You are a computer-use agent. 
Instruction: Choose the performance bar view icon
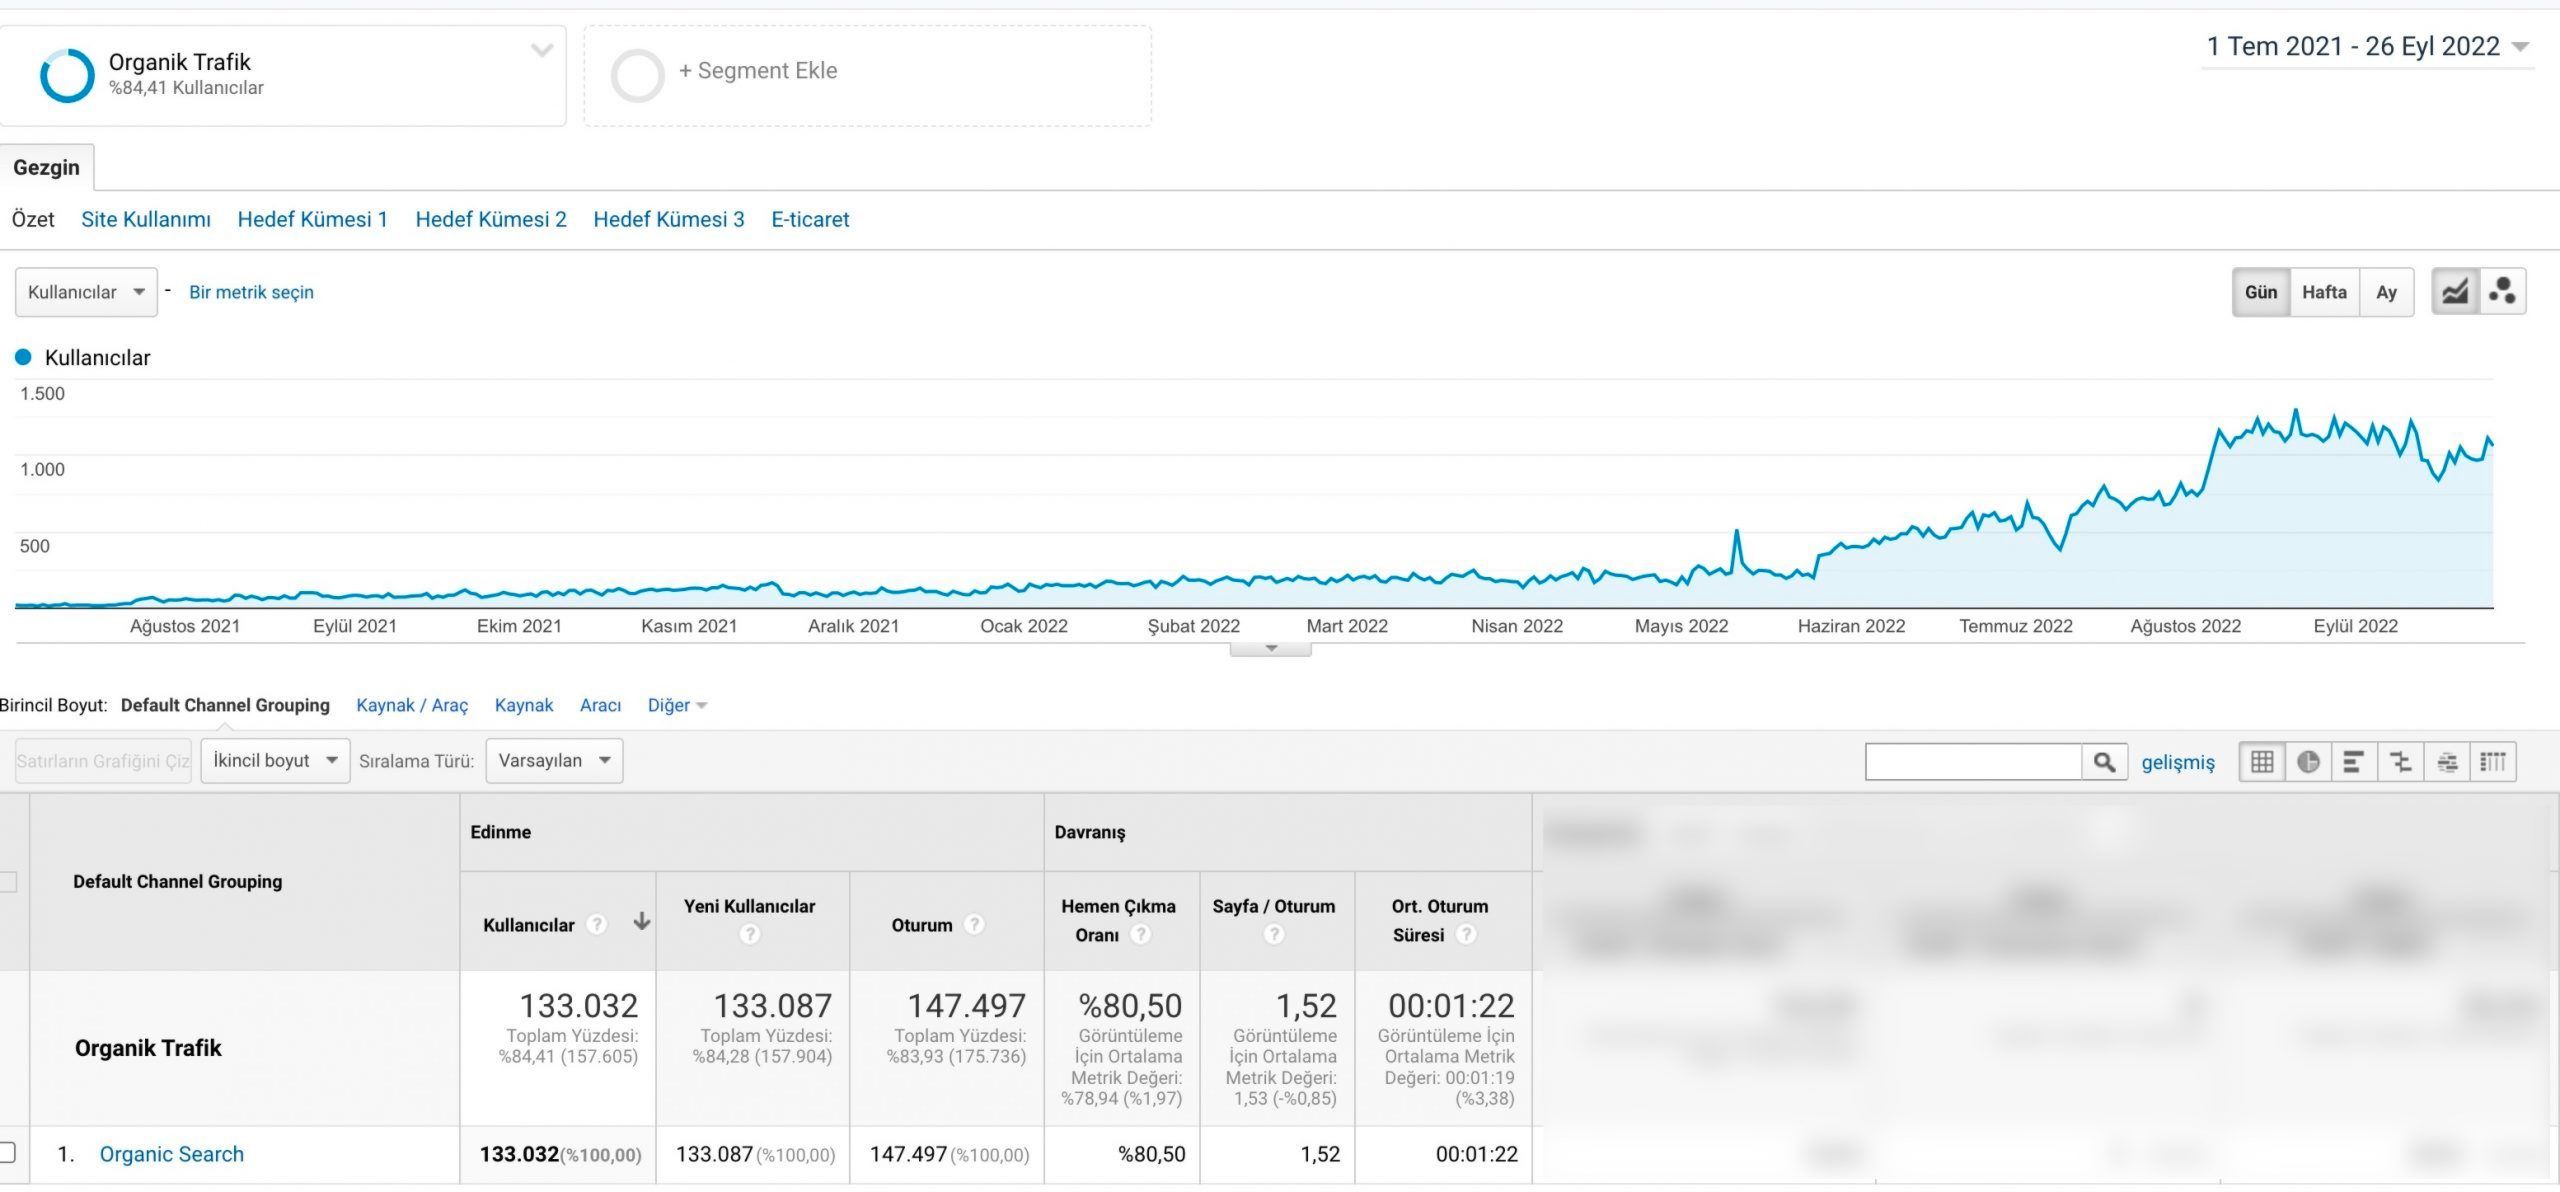click(x=2354, y=762)
